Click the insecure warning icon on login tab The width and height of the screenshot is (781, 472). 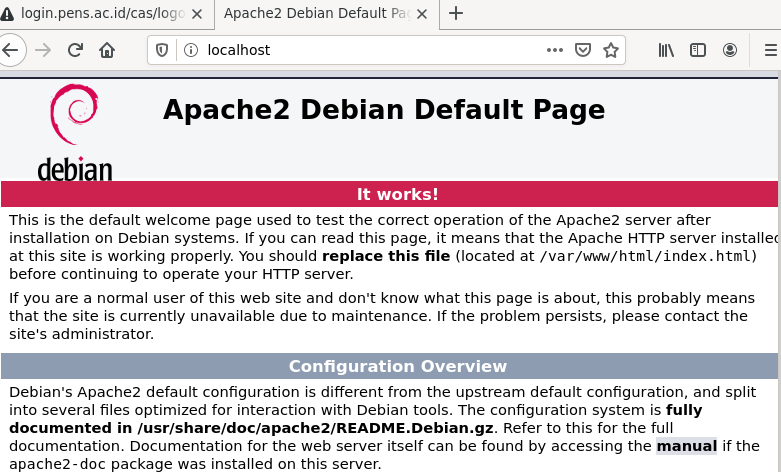pos(7,14)
